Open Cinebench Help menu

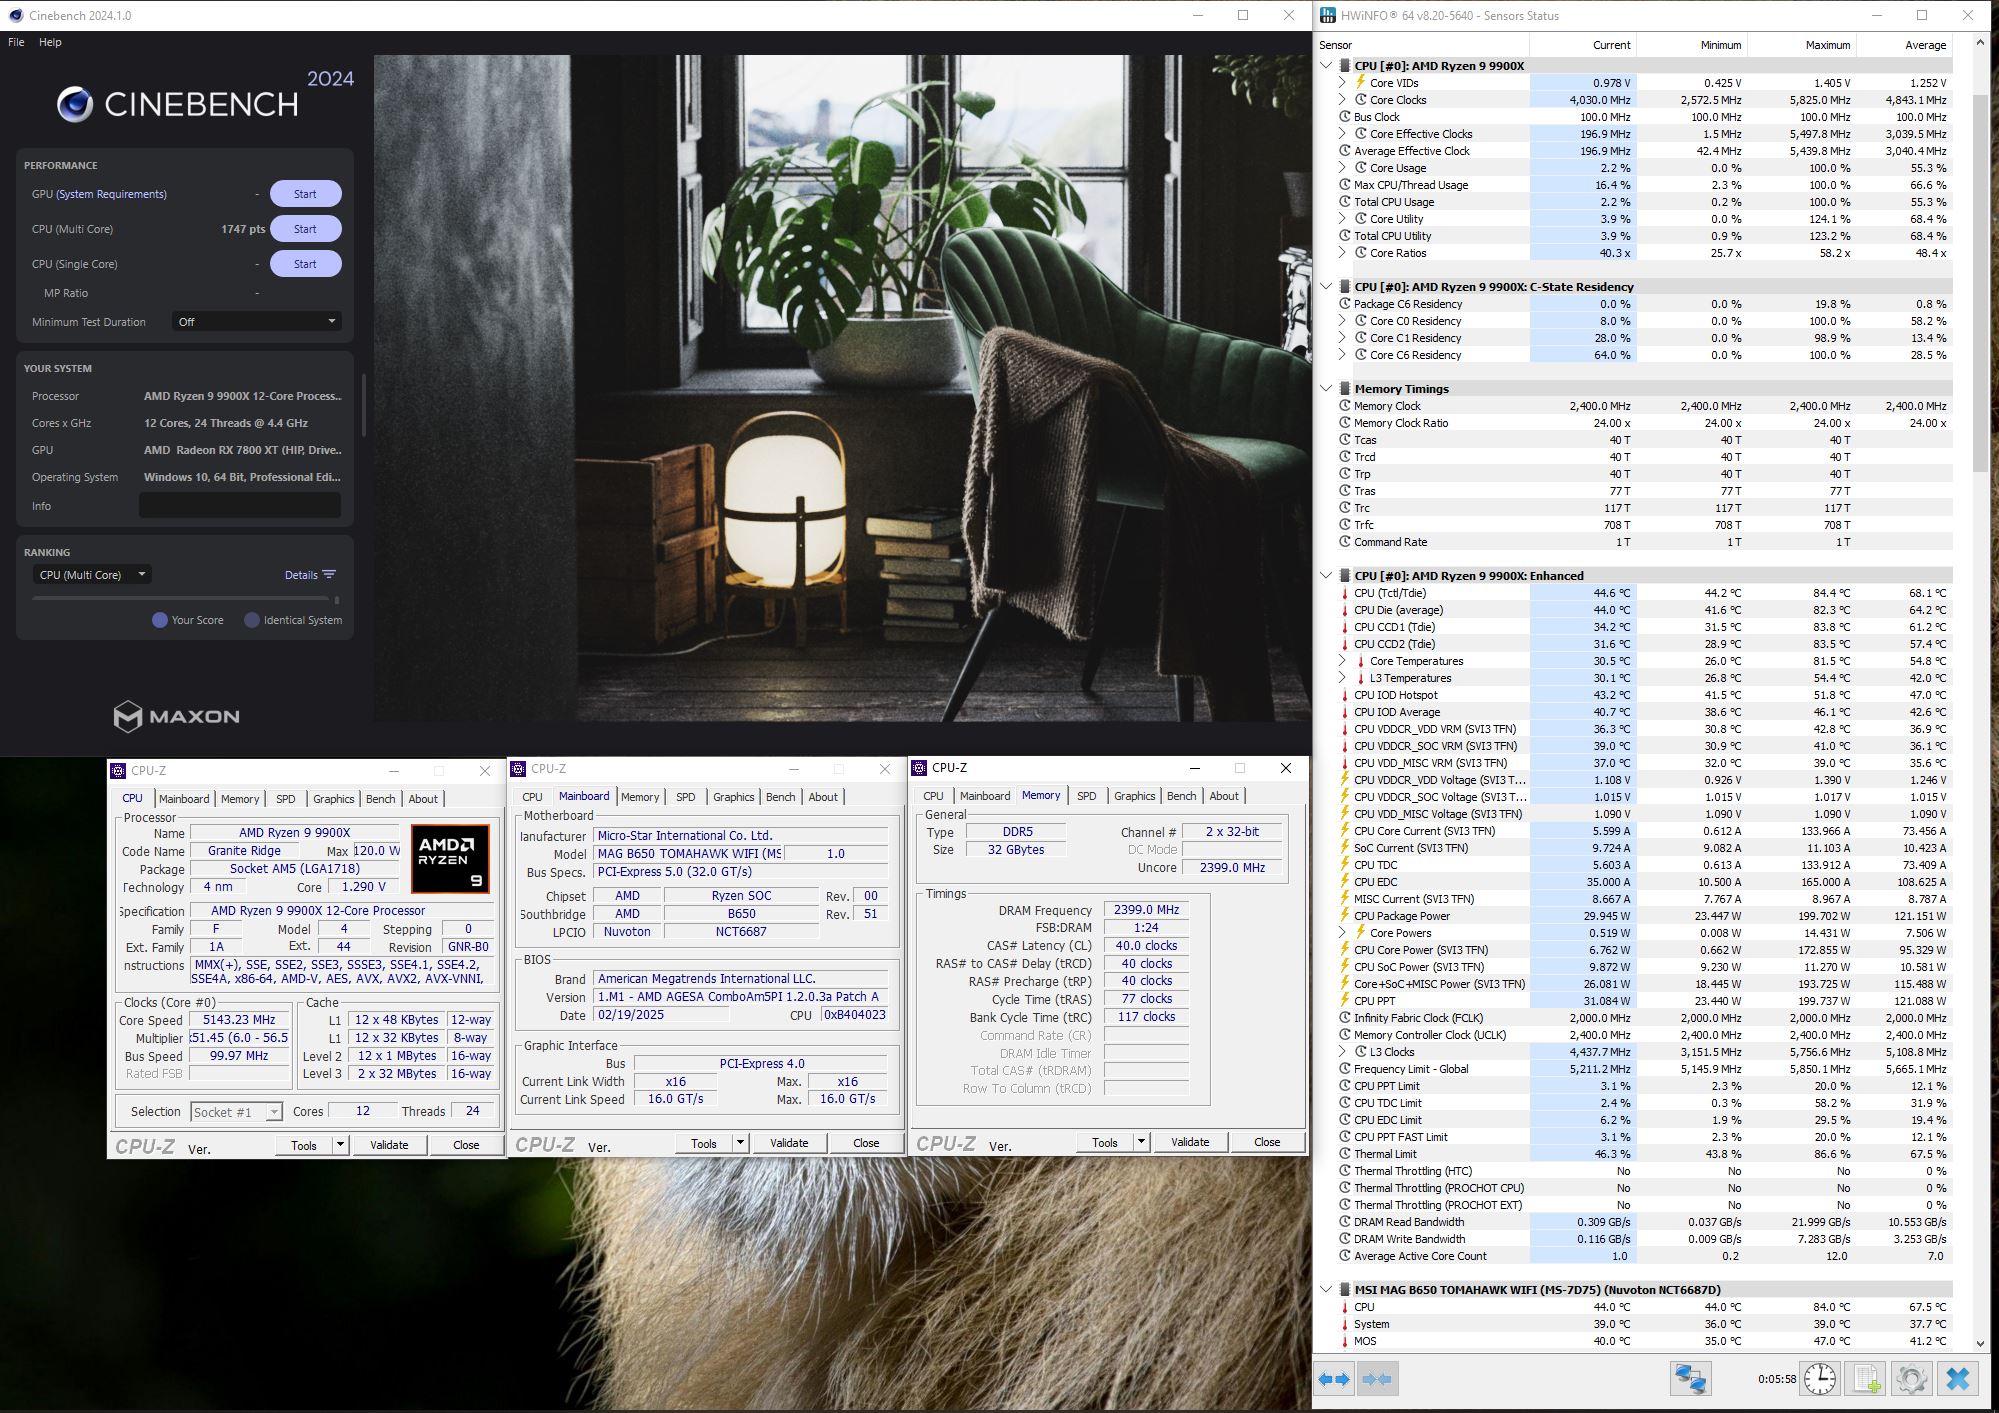click(50, 42)
